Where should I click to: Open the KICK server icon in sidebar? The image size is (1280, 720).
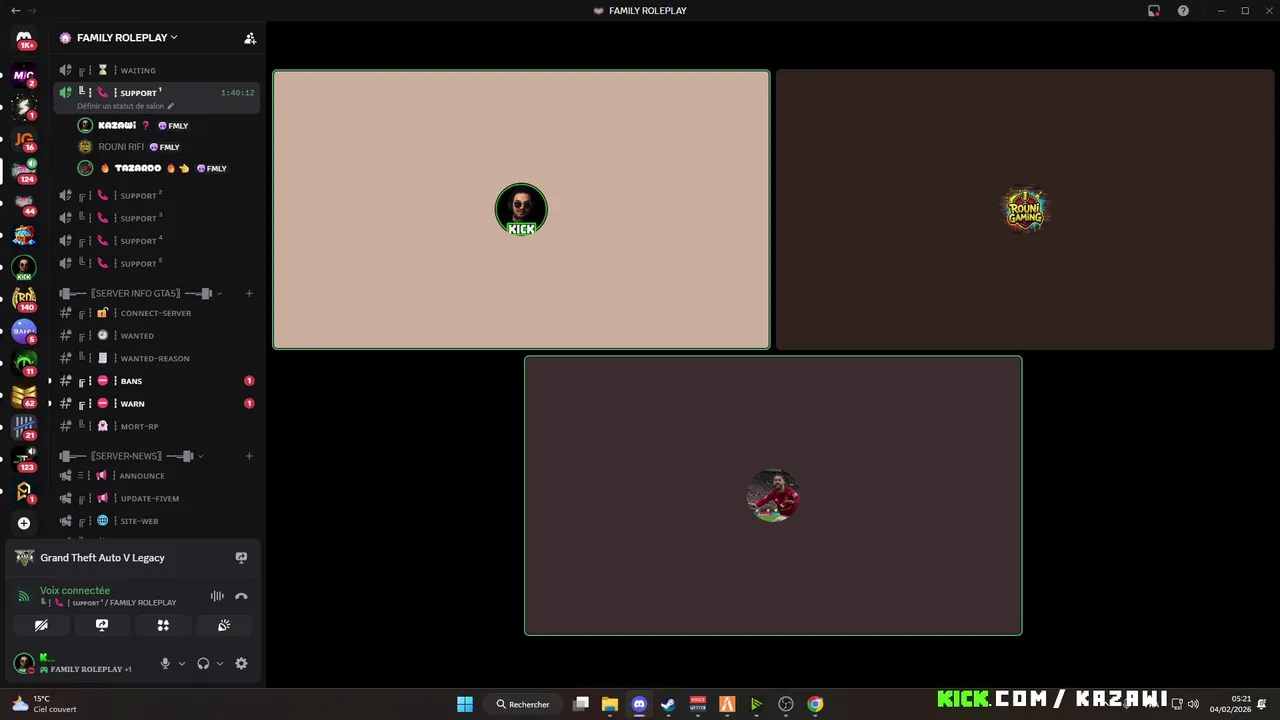coord(24,267)
